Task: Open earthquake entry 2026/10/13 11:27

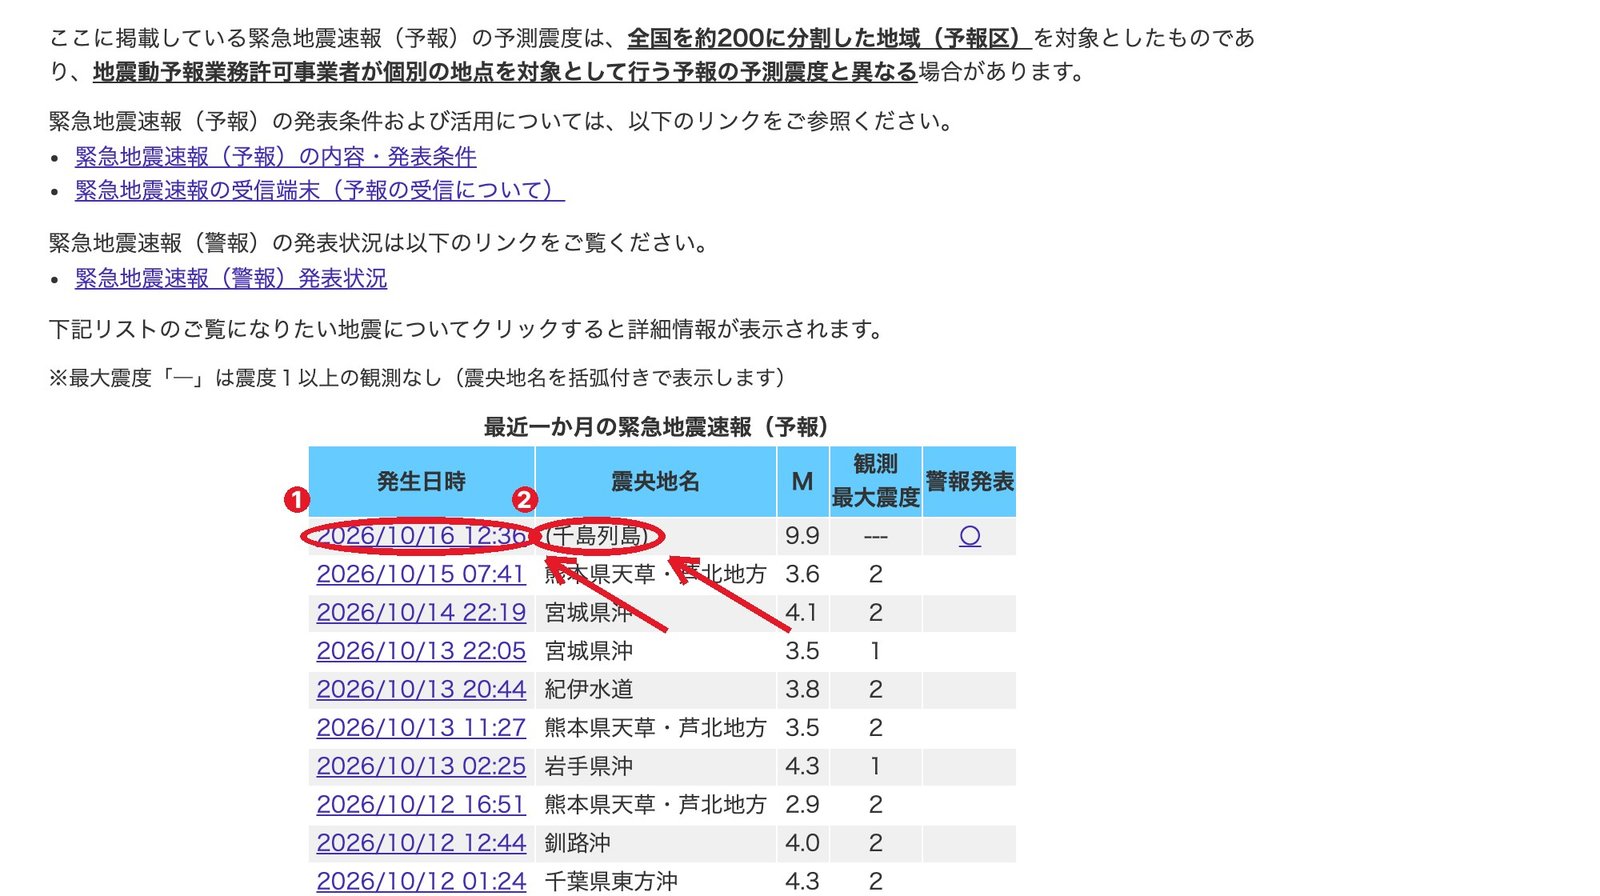Action: [421, 728]
